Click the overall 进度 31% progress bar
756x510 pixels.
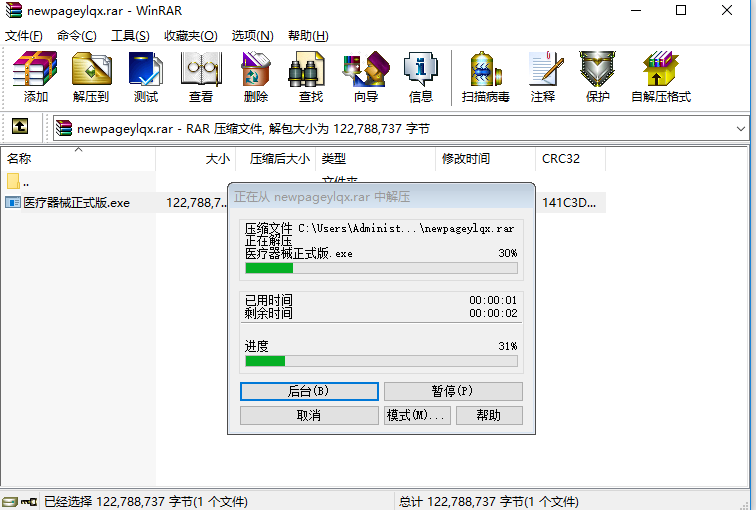pyautogui.click(x=381, y=361)
